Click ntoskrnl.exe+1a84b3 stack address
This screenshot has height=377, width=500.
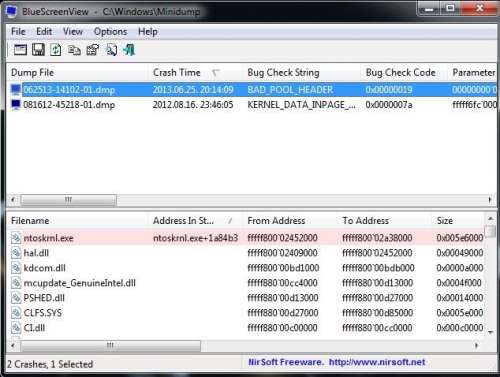click(195, 238)
